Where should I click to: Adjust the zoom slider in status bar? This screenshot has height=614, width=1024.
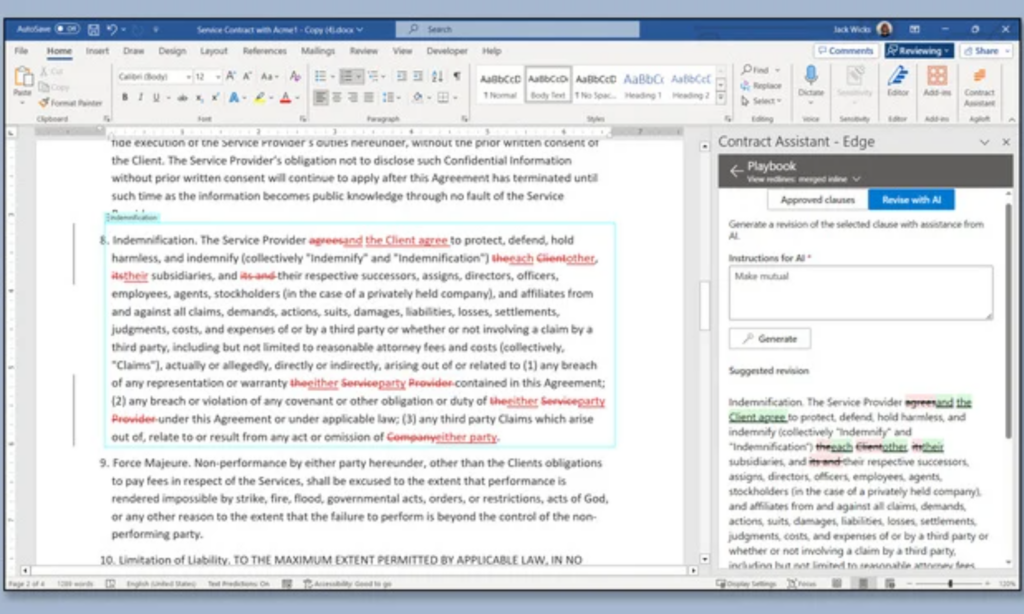pyautogui.click(x=949, y=583)
